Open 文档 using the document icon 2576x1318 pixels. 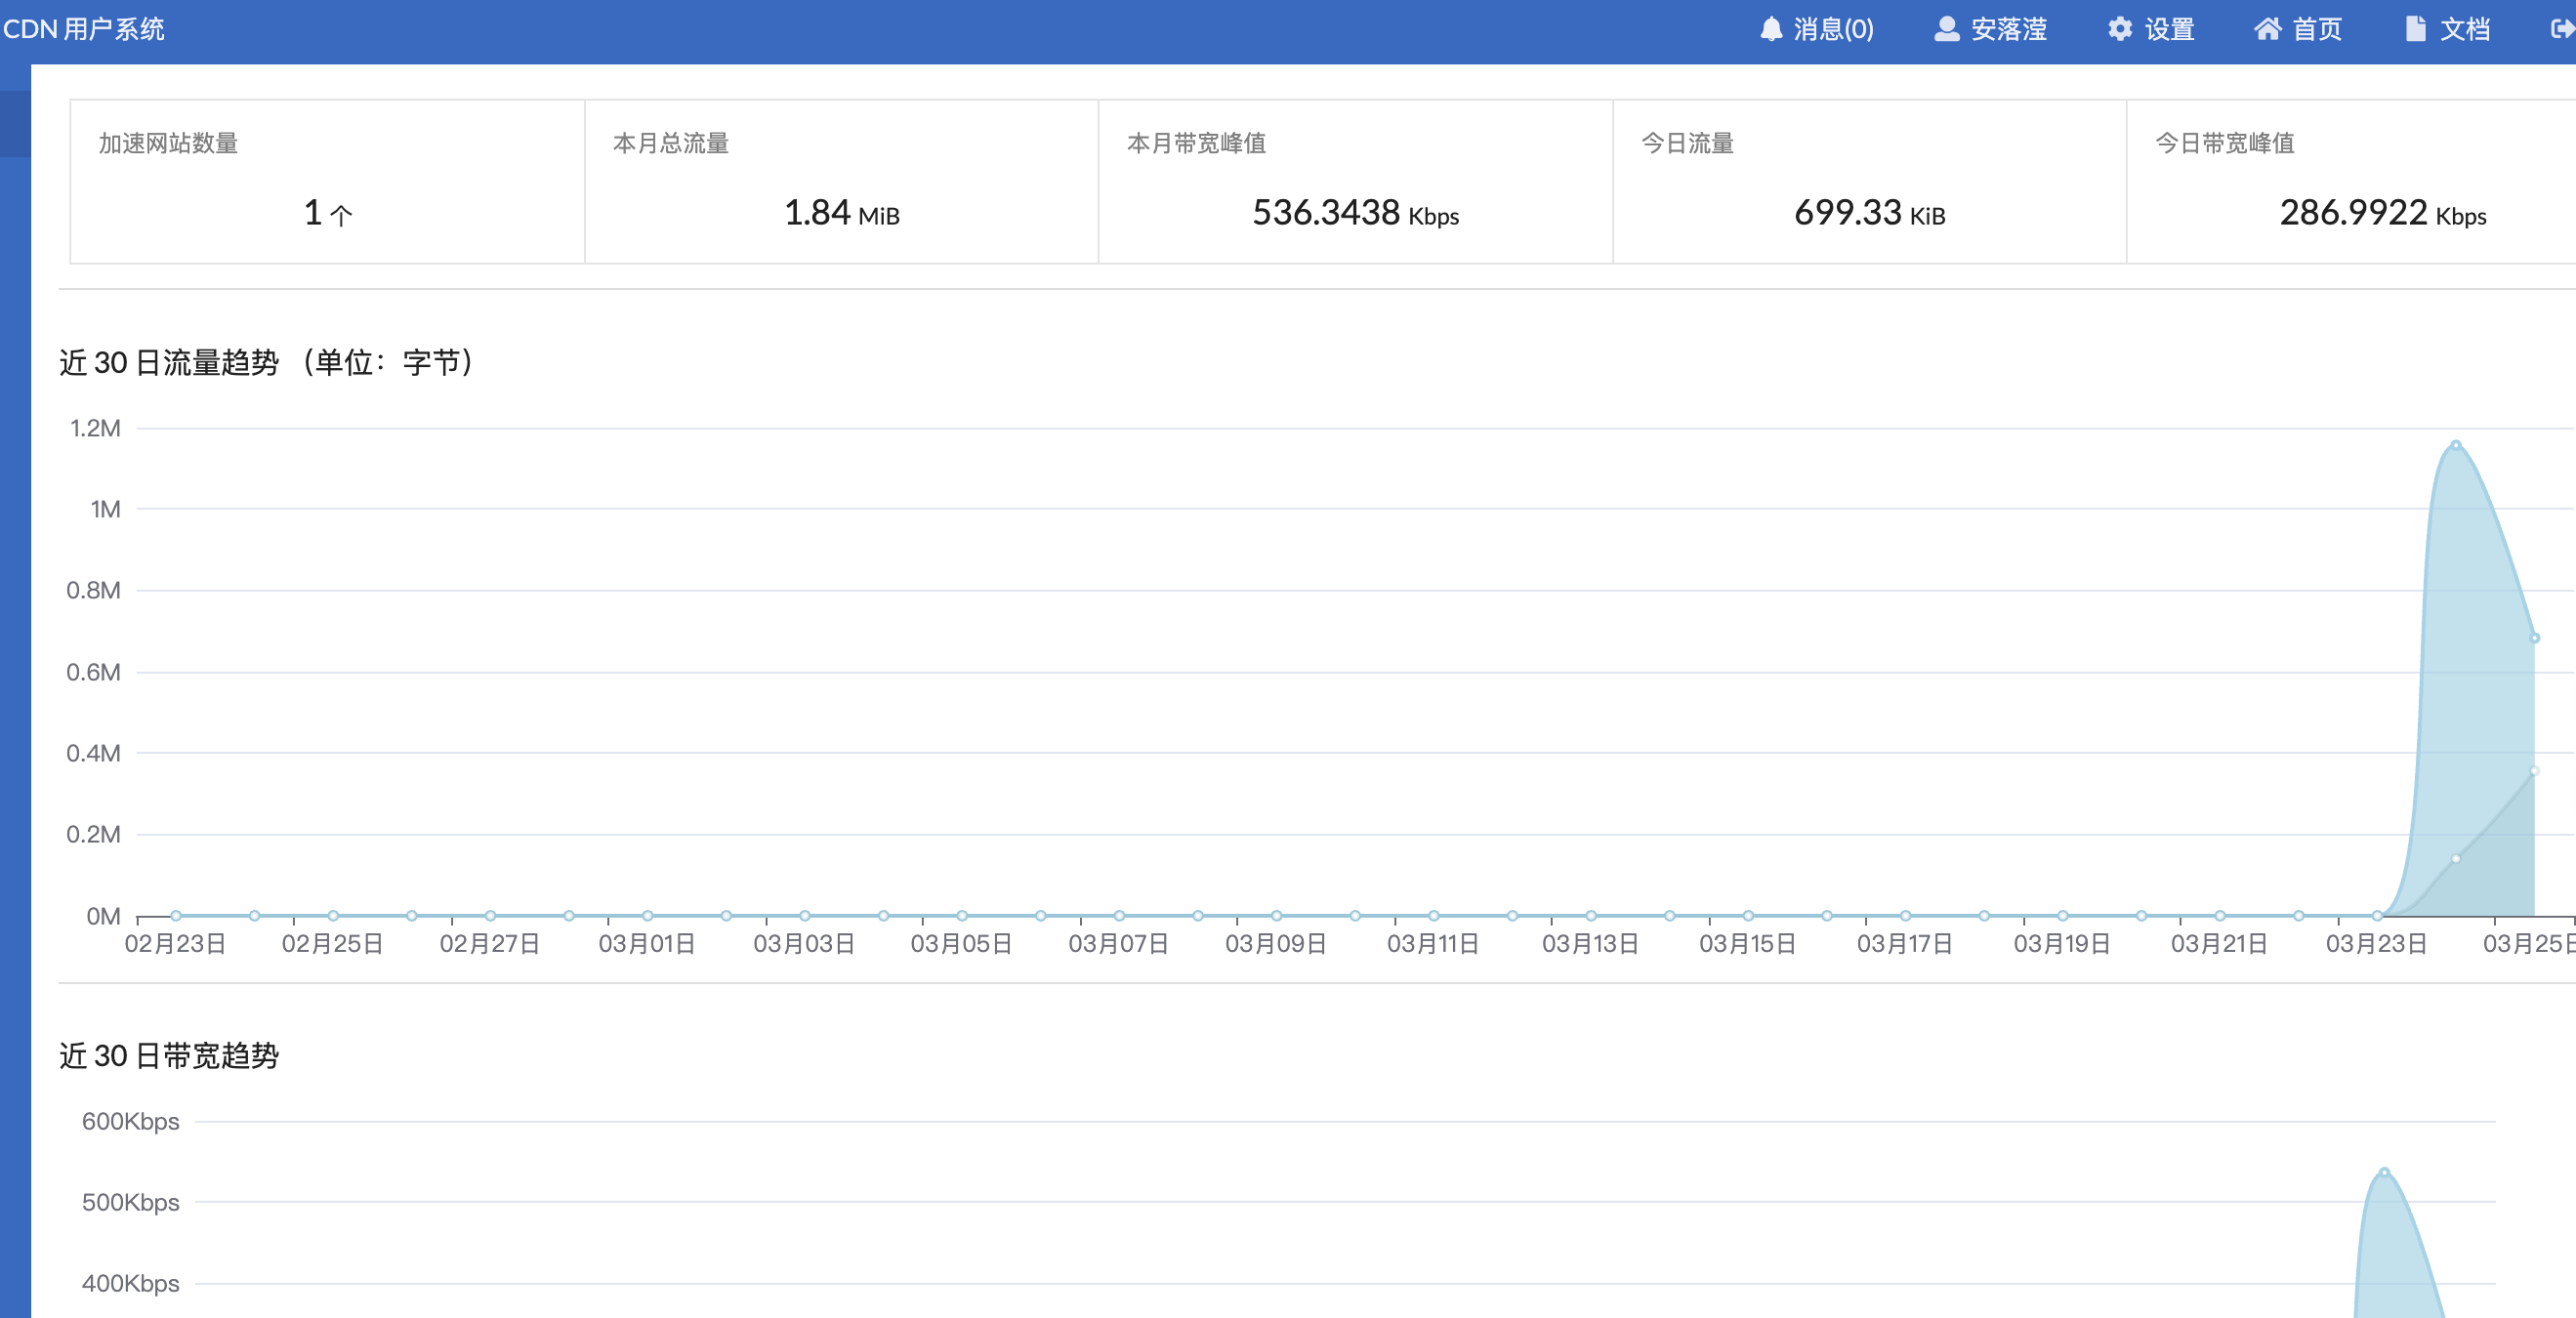click(2414, 29)
